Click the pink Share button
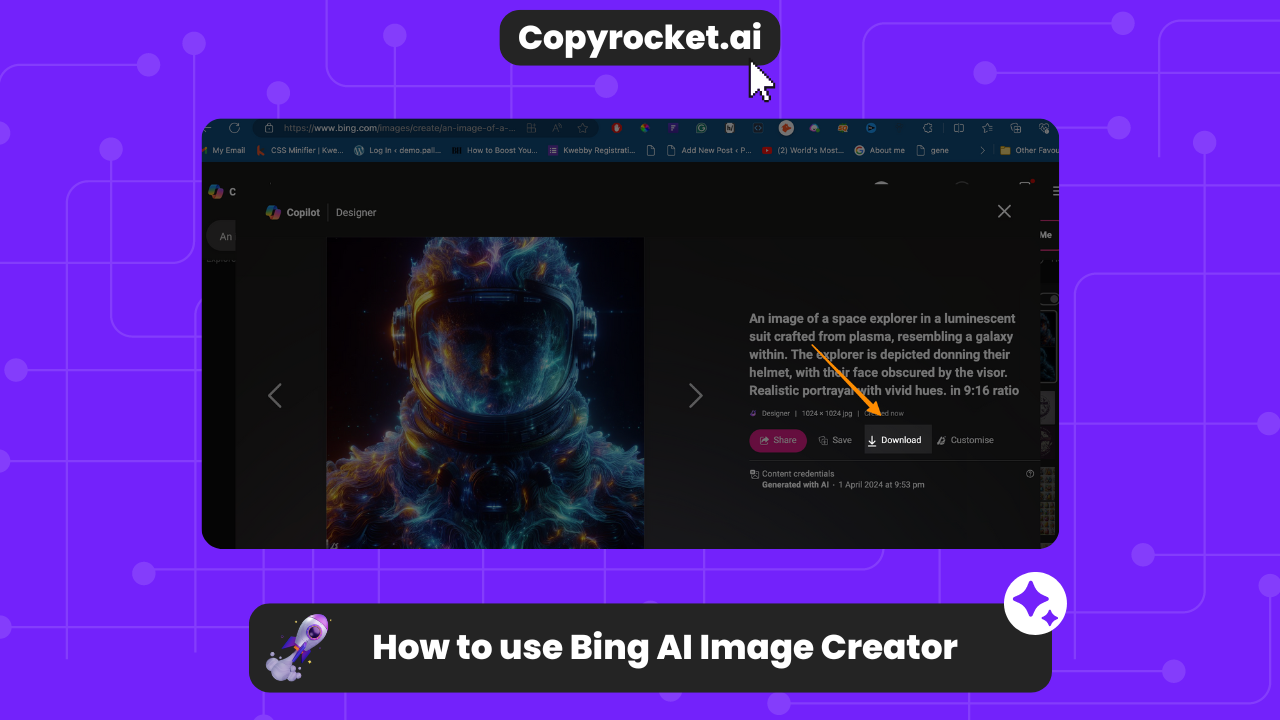Image resolution: width=1280 pixels, height=720 pixels. [x=778, y=440]
